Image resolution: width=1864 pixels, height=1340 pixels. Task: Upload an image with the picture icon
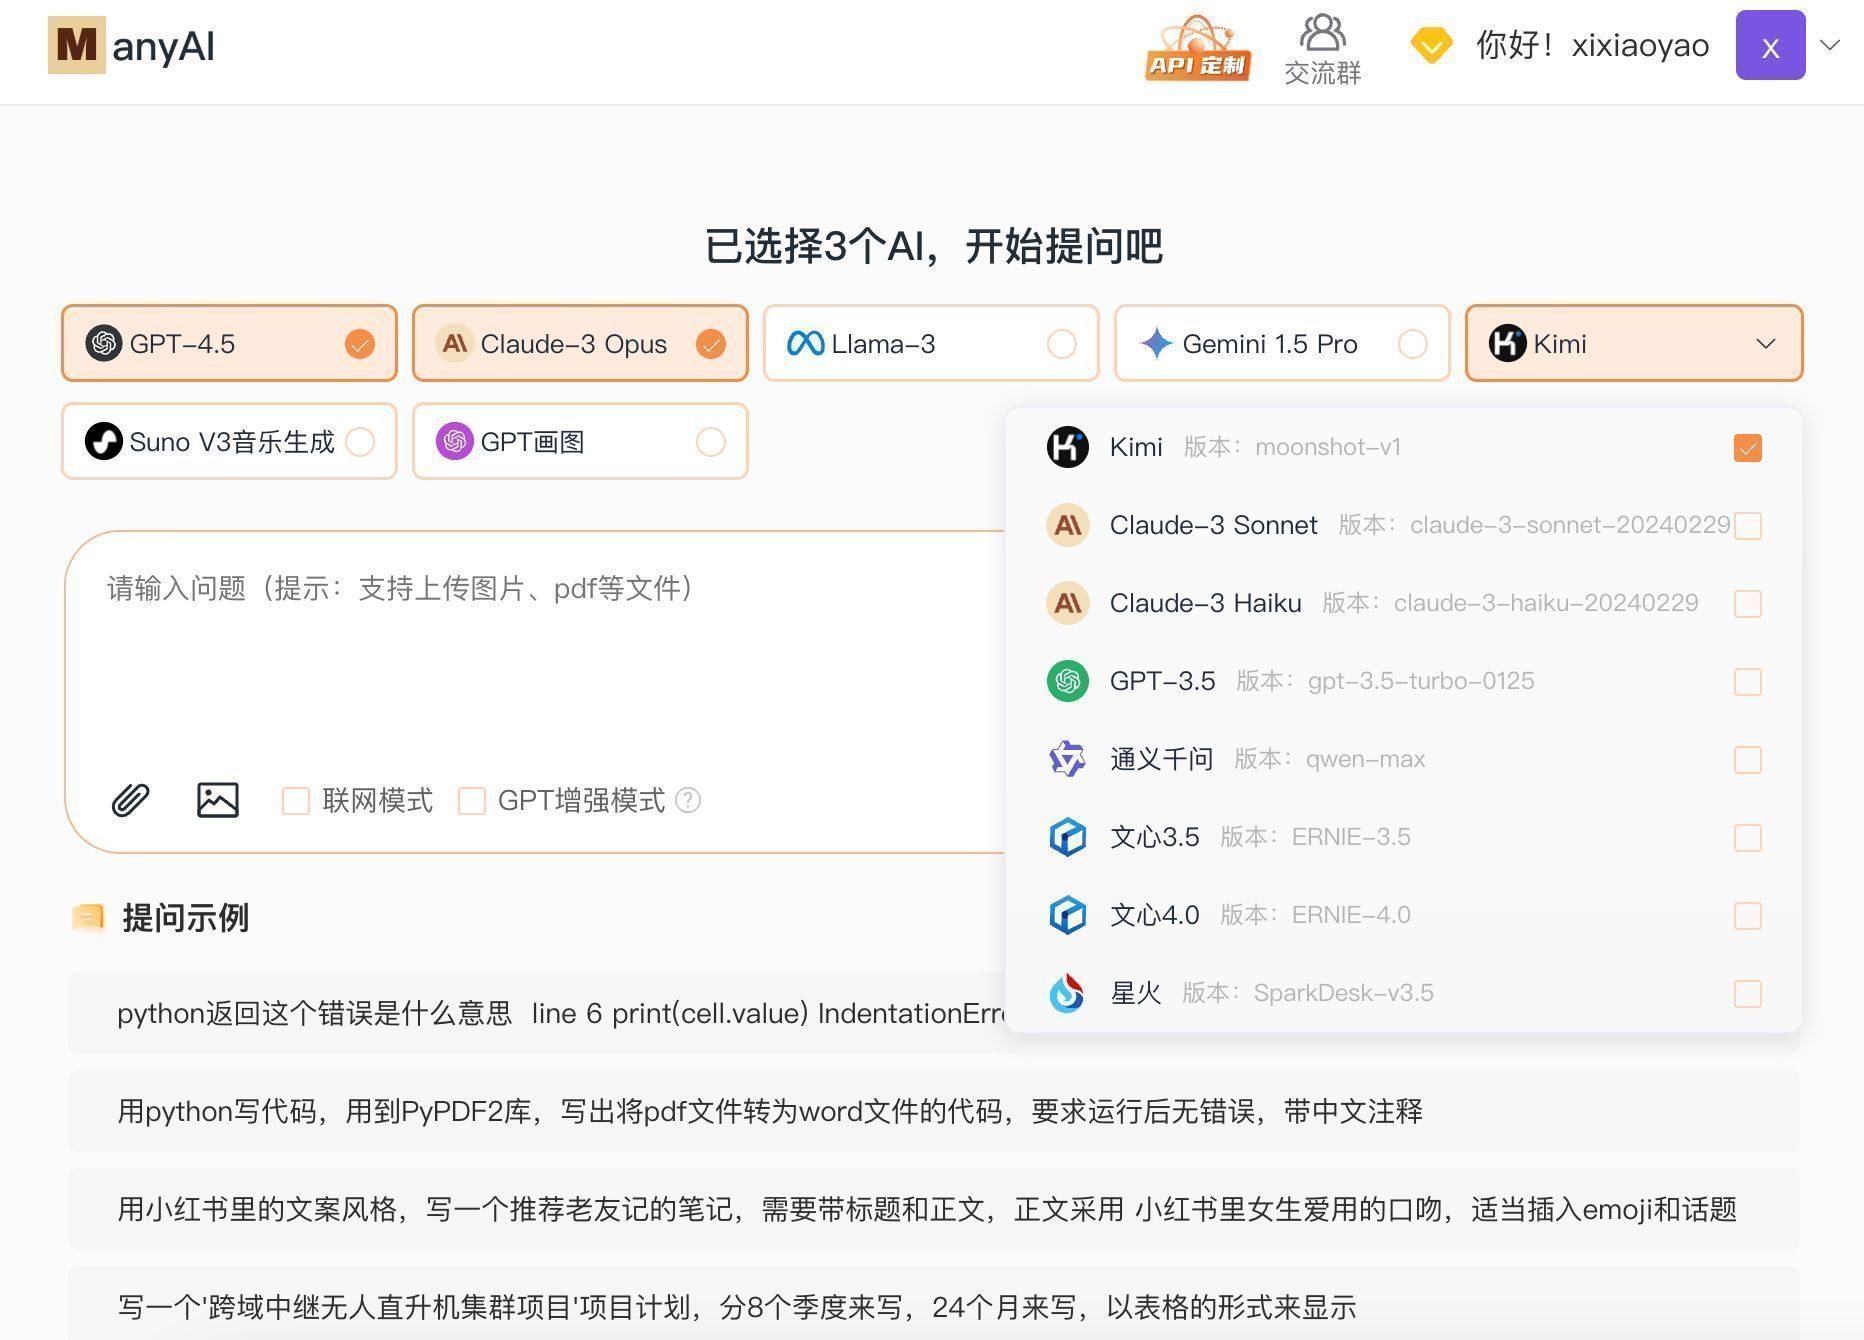point(218,800)
